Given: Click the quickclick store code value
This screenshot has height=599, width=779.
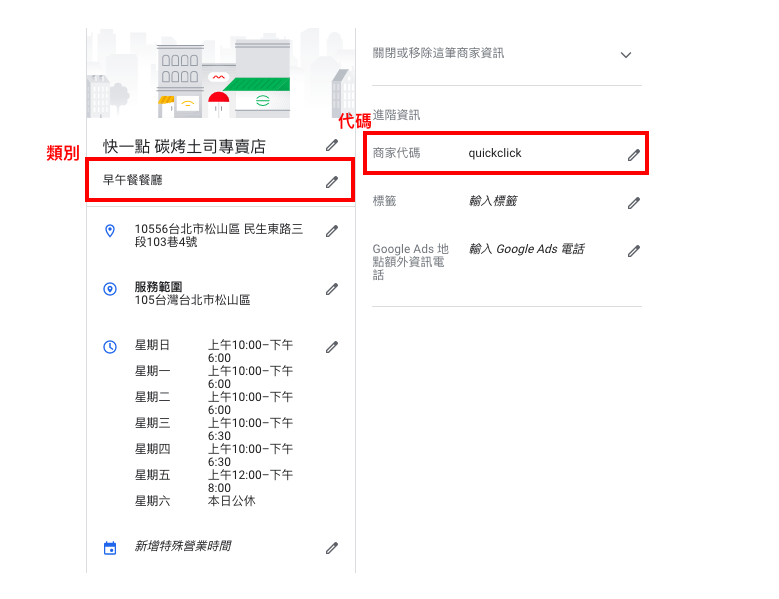Looking at the screenshot, I should pos(495,153).
